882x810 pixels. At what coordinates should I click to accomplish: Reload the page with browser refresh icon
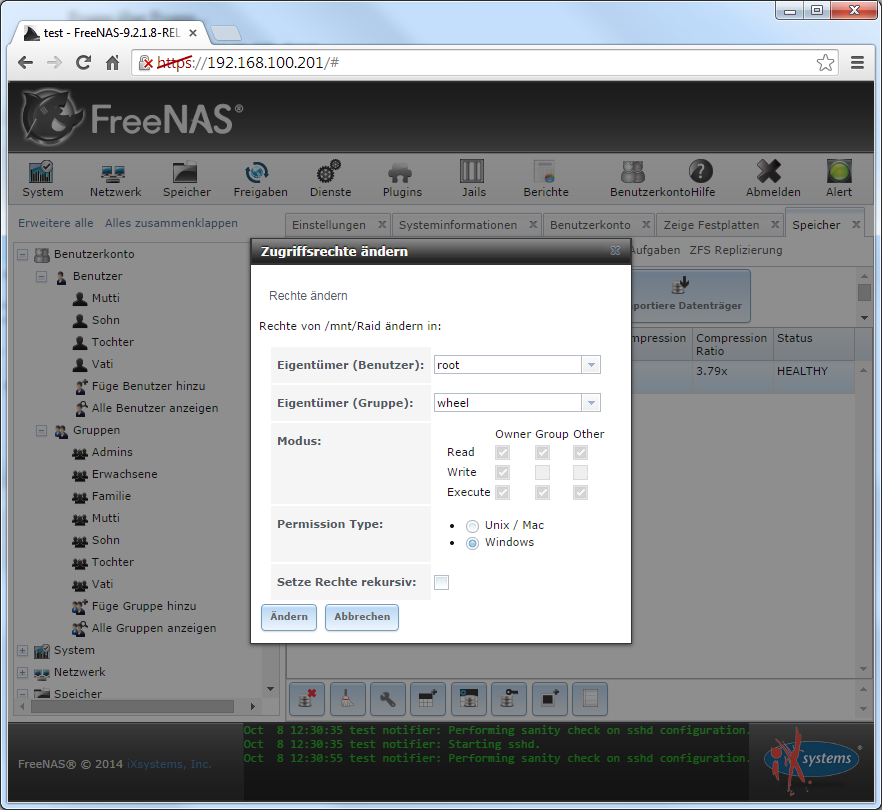pyautogui.click(x=83, y=62)
